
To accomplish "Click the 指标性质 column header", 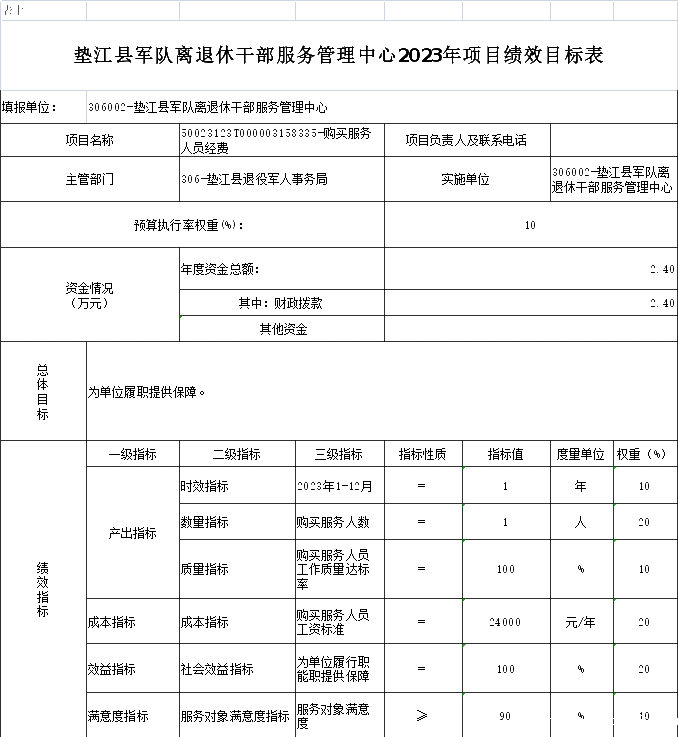I will tap(422, 454).
